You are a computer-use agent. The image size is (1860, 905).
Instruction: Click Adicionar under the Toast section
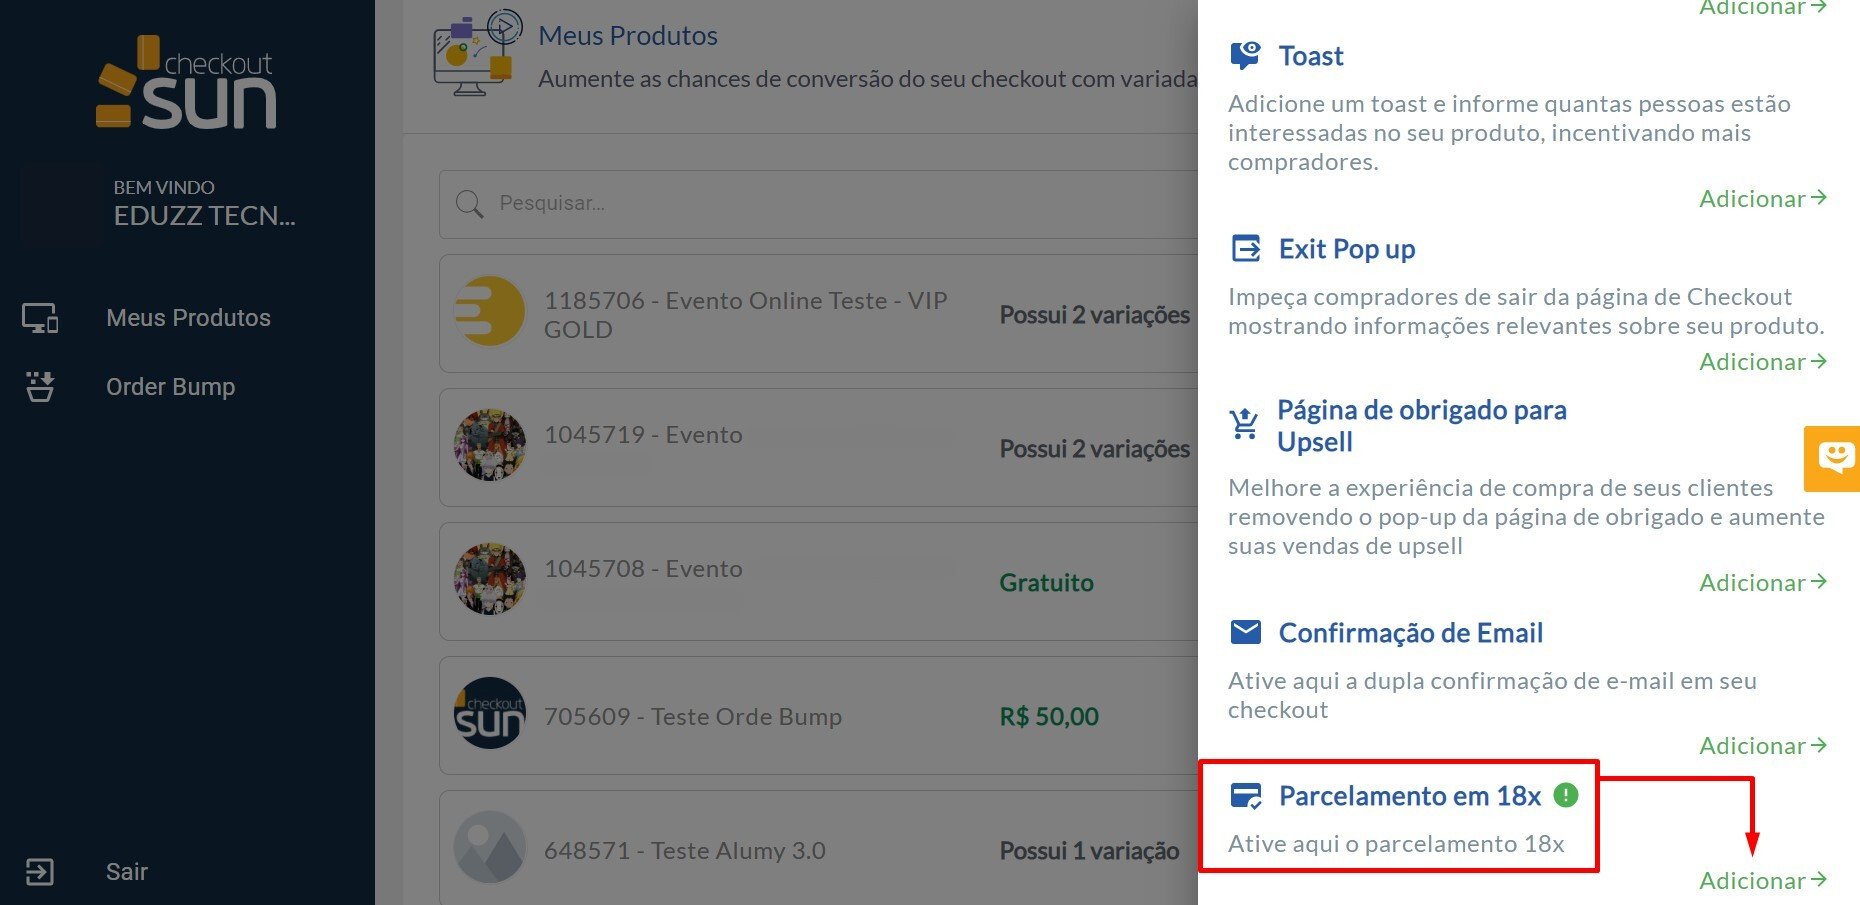click(1762, 199)
